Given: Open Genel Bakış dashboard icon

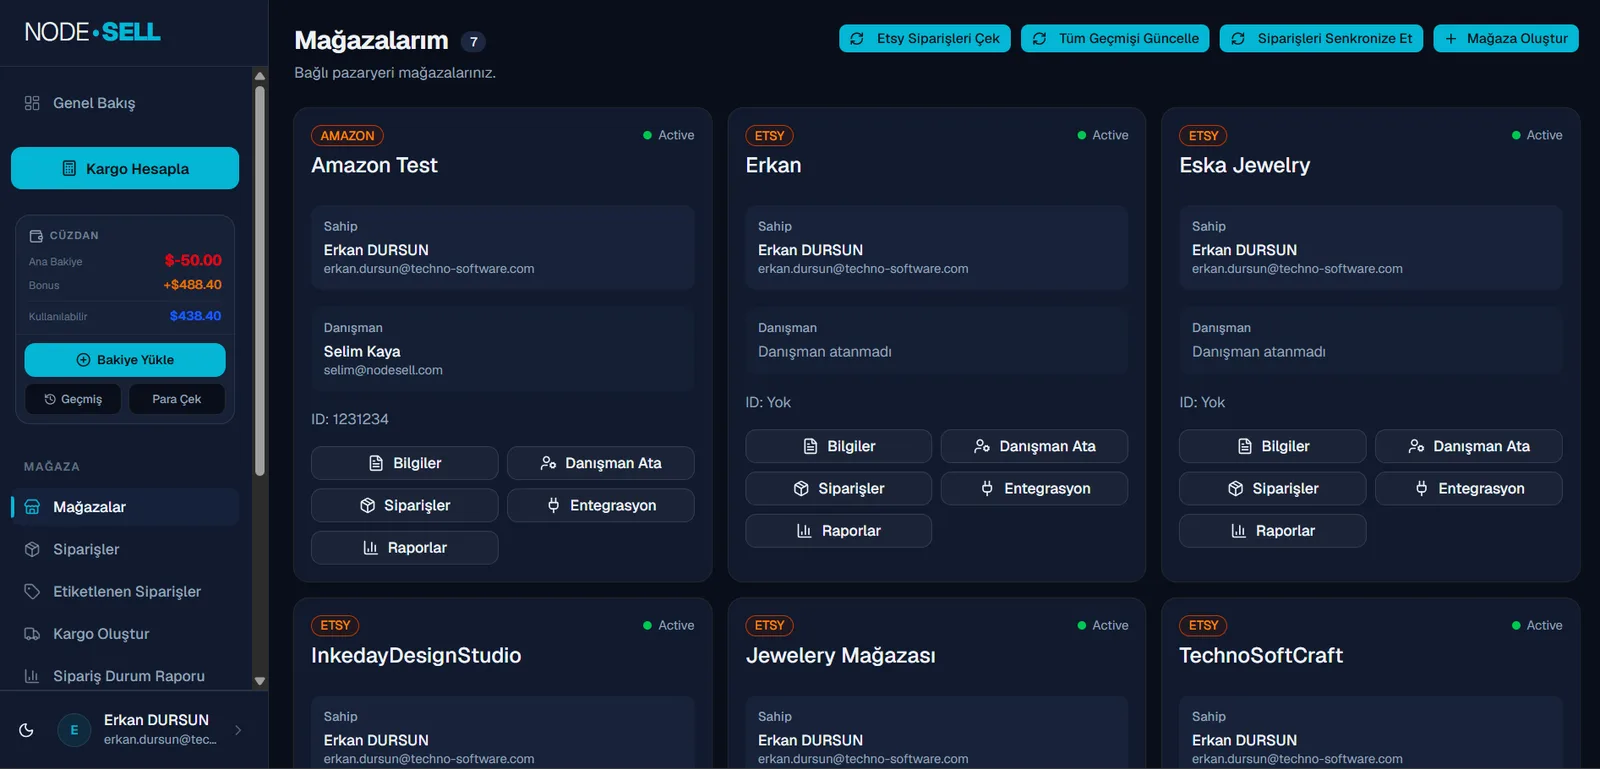Looking at the screenshot, I should coord(32,103).
